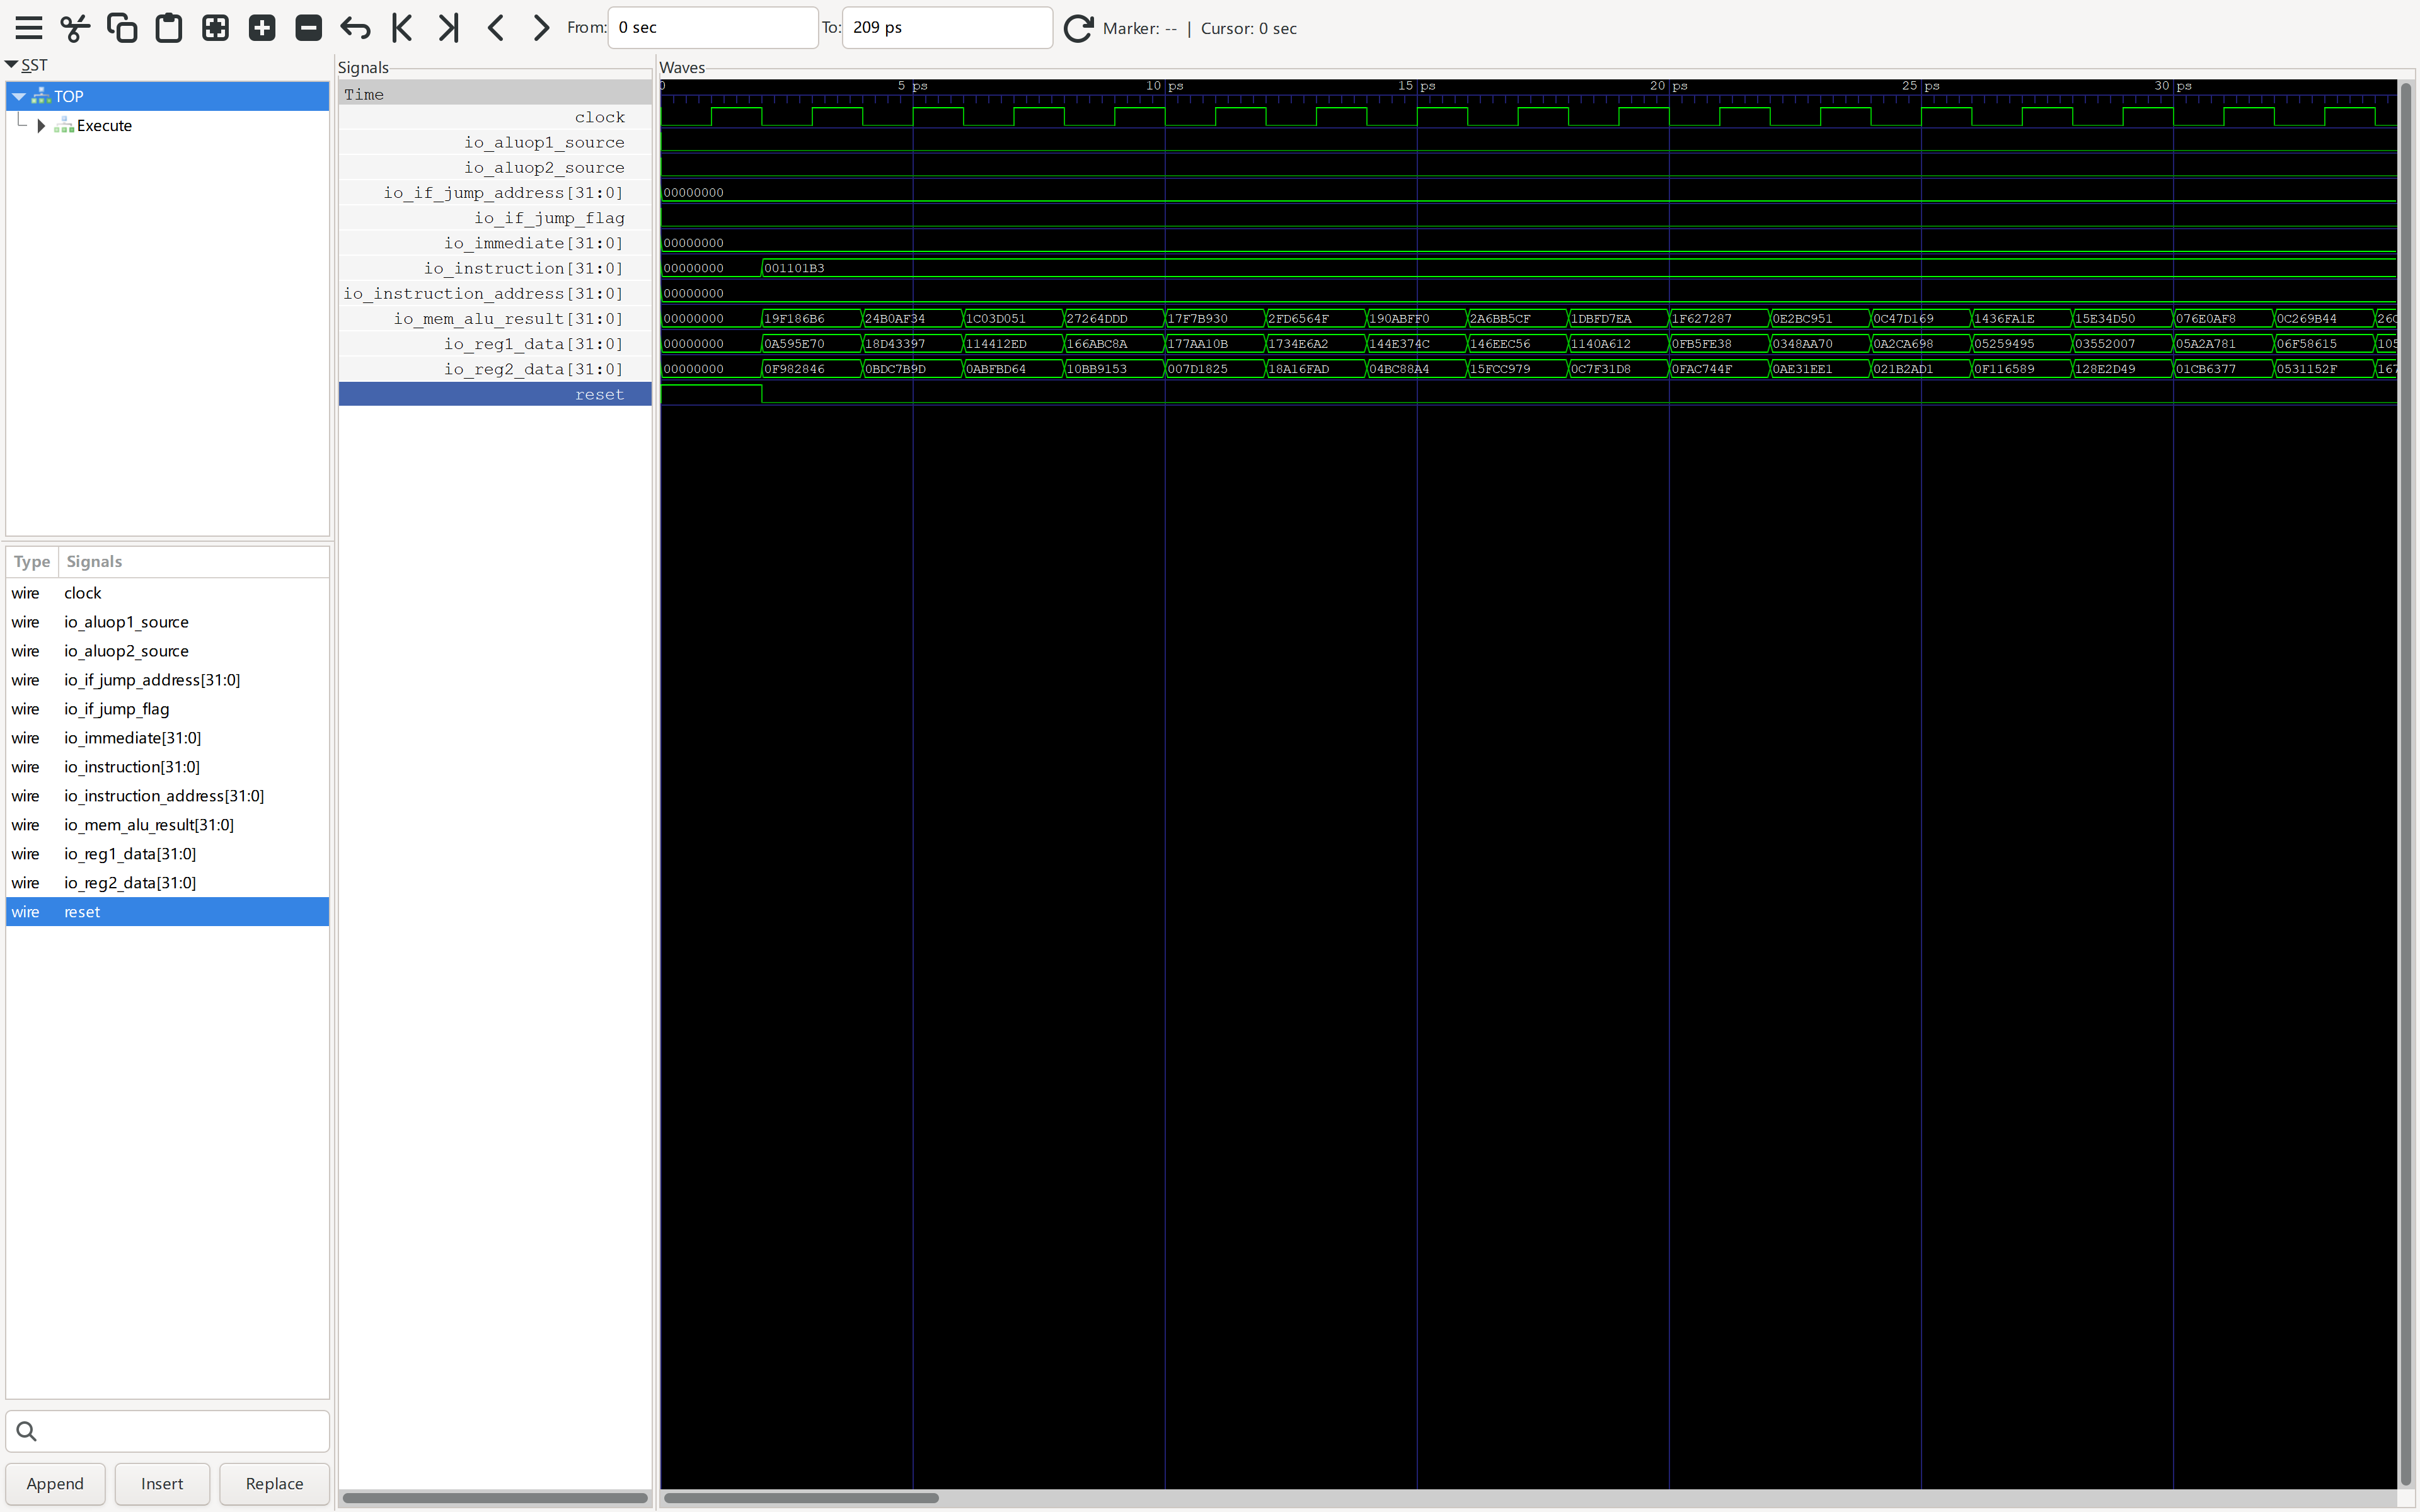
Task: Click the Reload waveform icon
Action: pos(1077,28)
